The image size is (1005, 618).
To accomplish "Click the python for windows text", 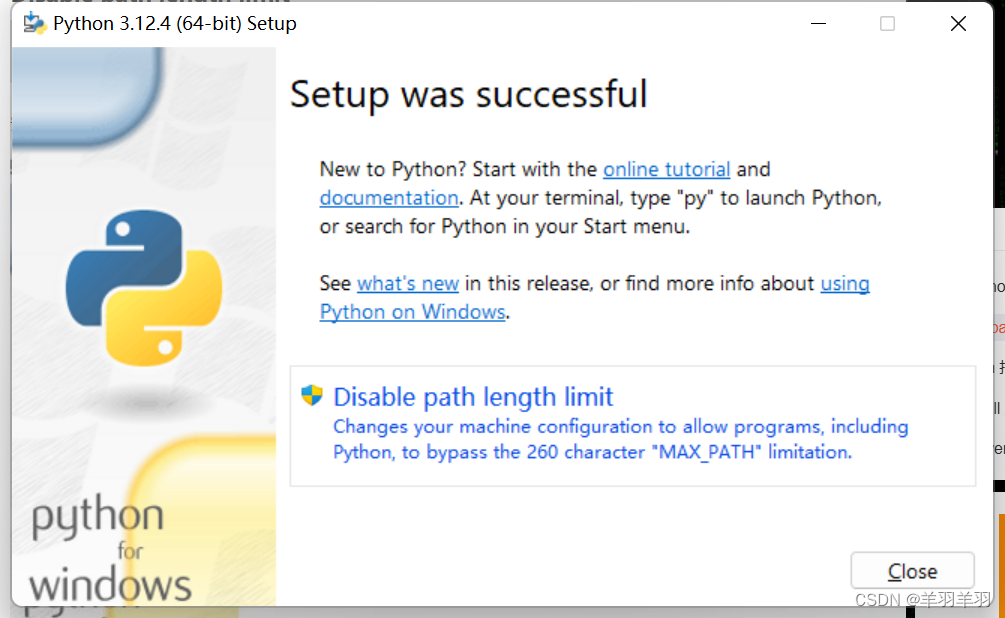I will tap(110, 549).
